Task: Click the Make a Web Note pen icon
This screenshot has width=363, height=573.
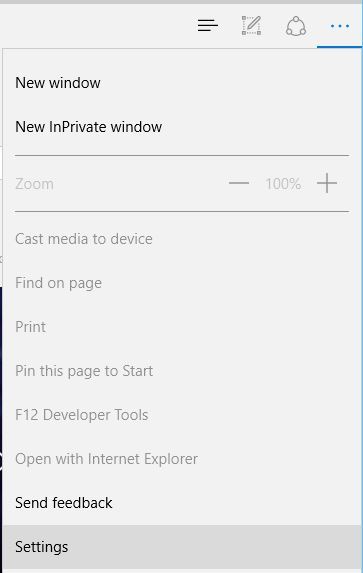Action: (252, 26)
